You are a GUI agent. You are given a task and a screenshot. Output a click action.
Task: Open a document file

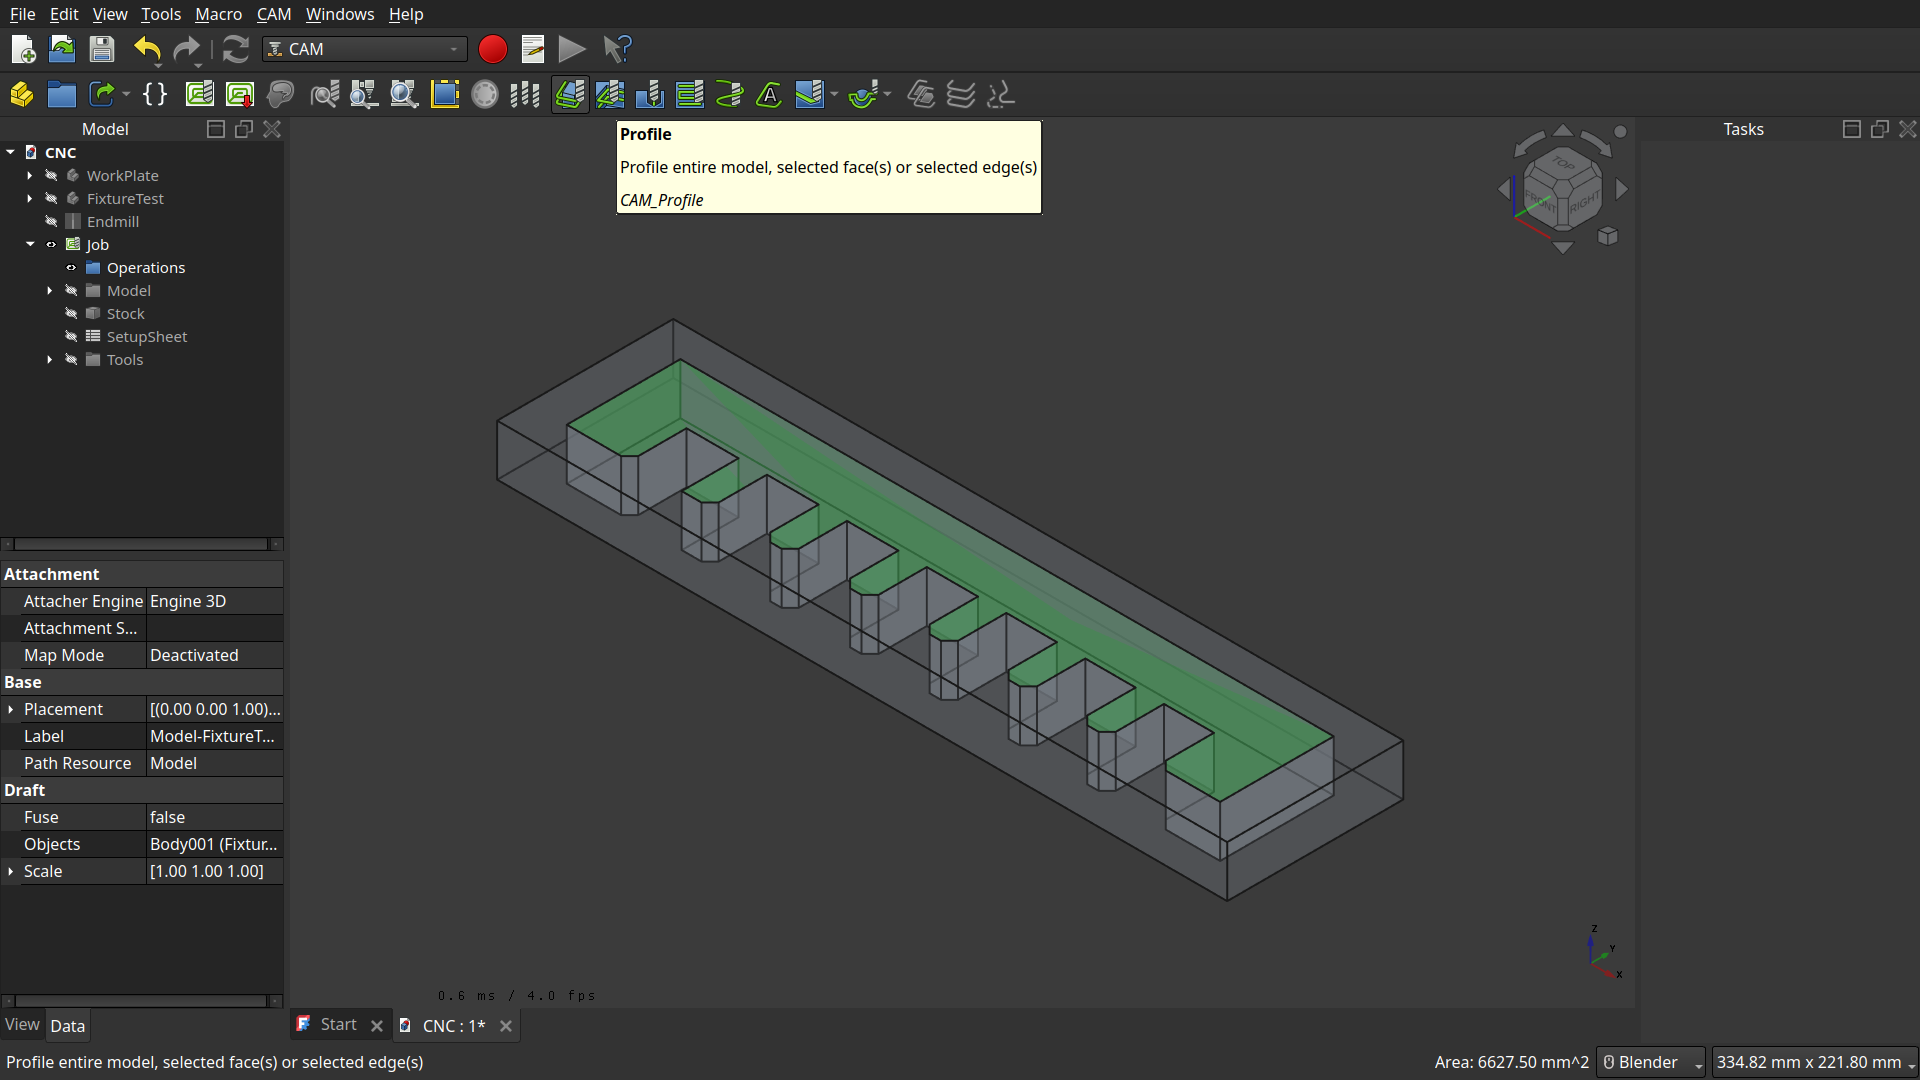point(62,49)
